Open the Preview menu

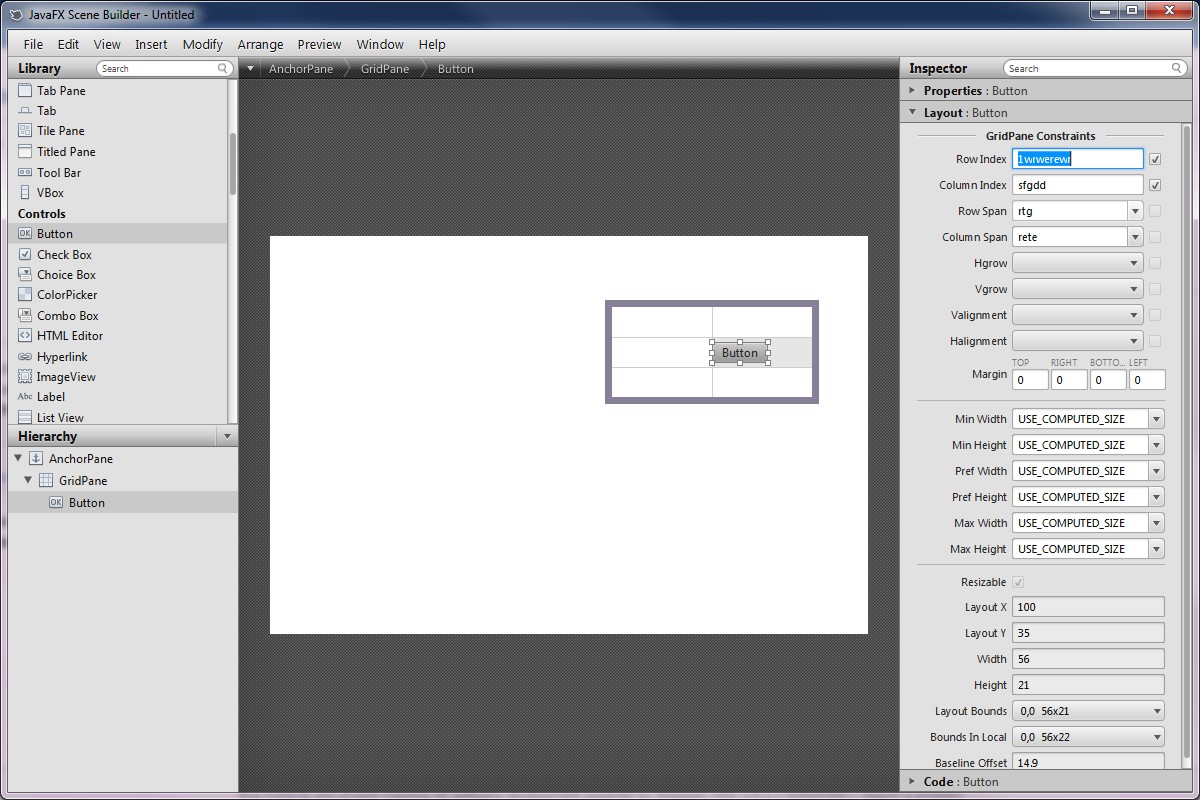coord(319,44)
